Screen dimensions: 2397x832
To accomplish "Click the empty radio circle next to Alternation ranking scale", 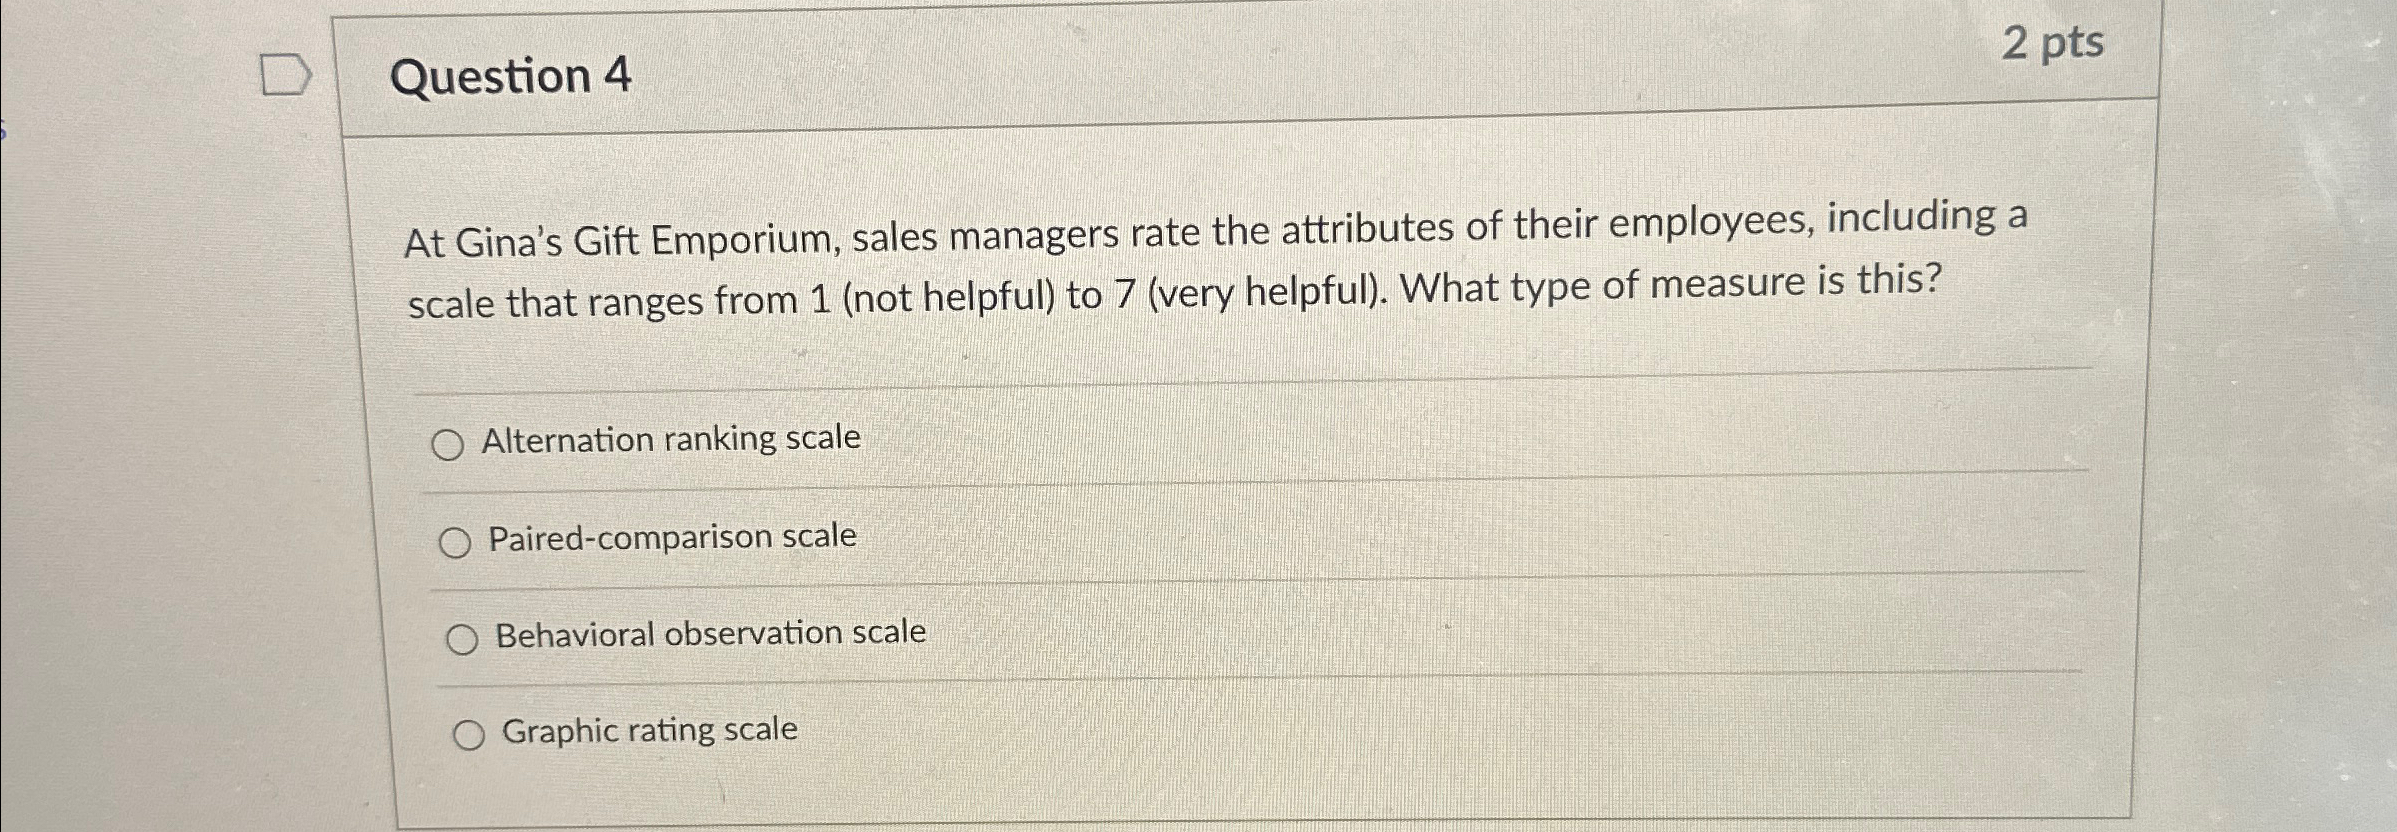I will click(x=451, y=442).
